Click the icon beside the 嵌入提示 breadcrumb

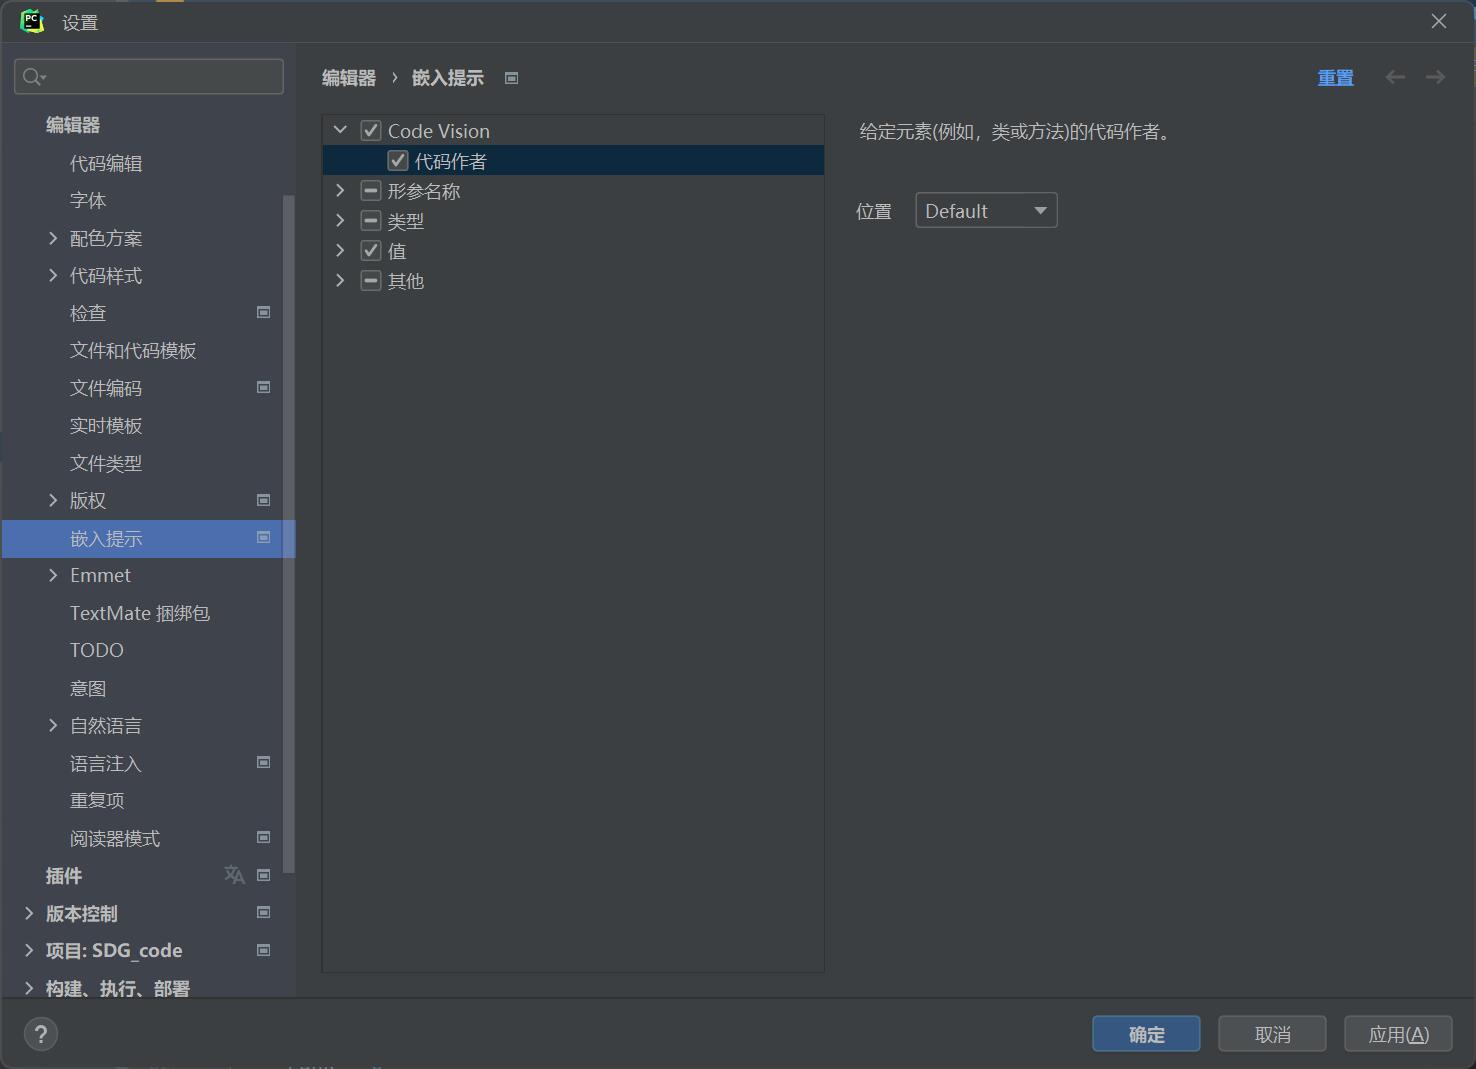(x=511, y=77)
